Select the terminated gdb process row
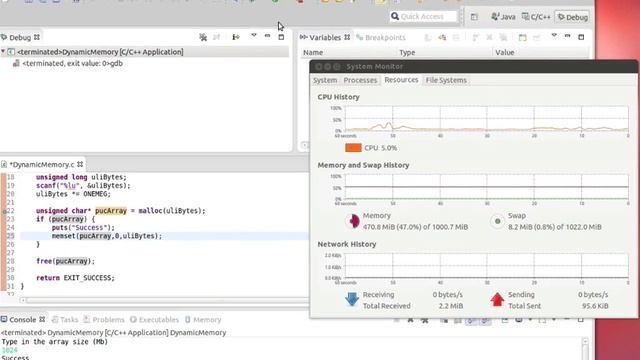This screenshot has width=640, height=360. tap(68, 63)
